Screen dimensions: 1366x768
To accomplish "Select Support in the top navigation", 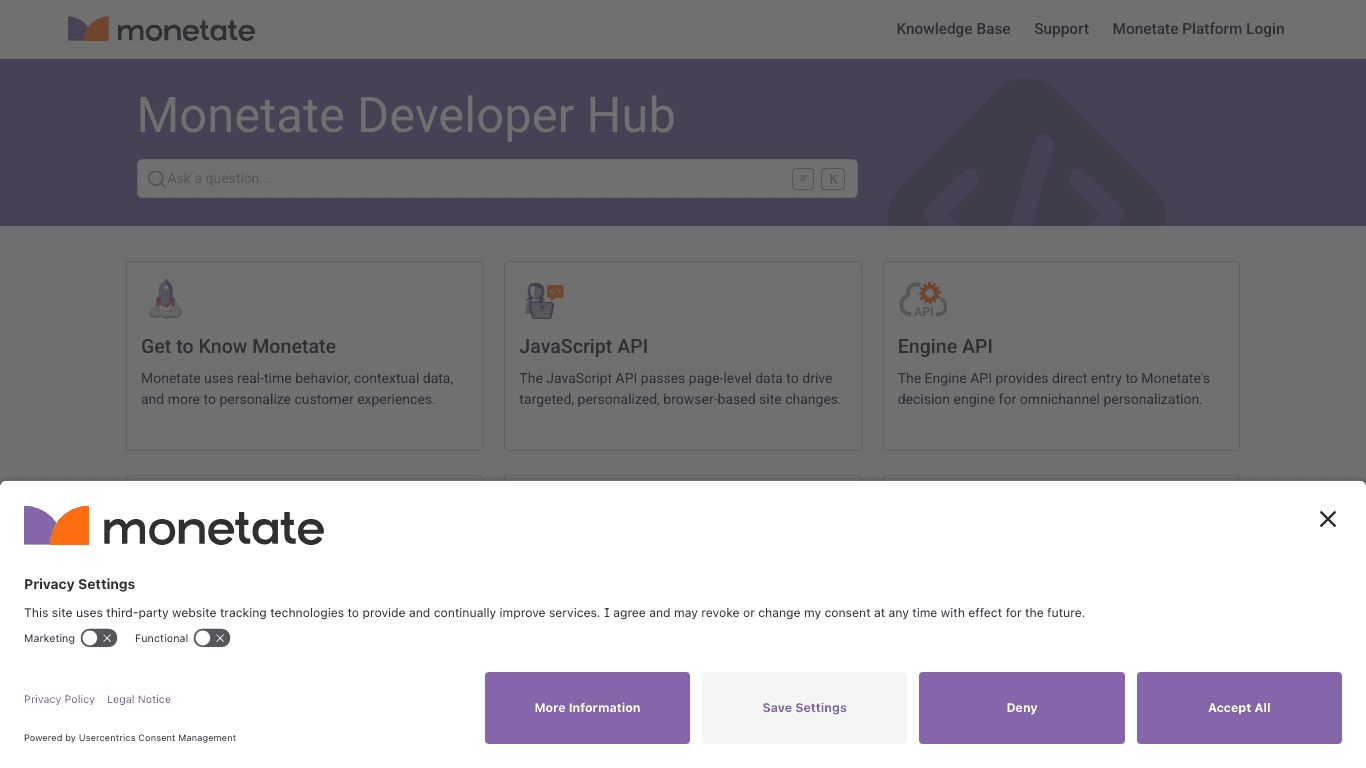I will 1061,29.
